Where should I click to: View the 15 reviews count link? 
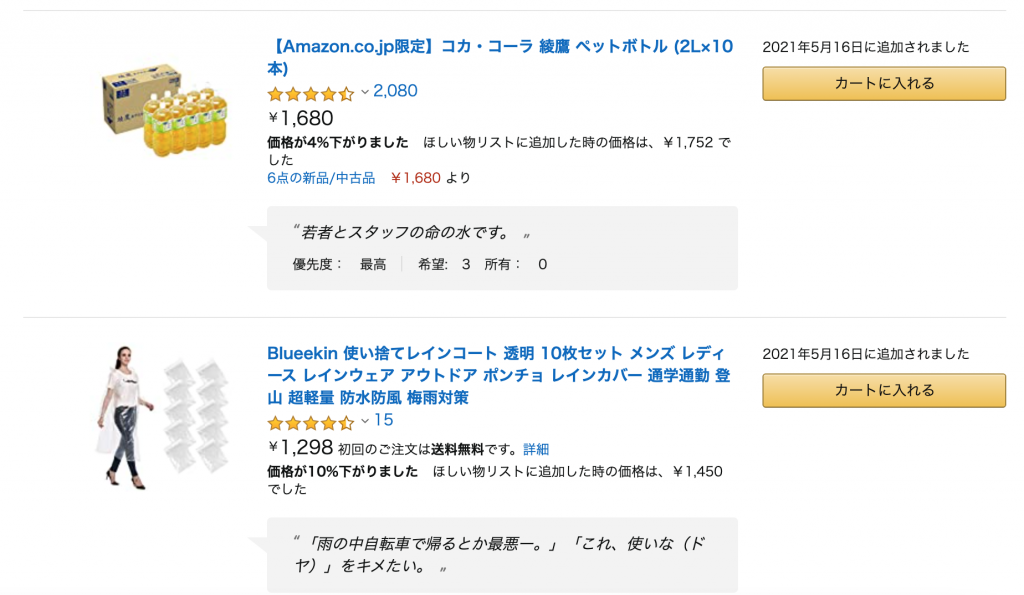(x=383, y=420)
